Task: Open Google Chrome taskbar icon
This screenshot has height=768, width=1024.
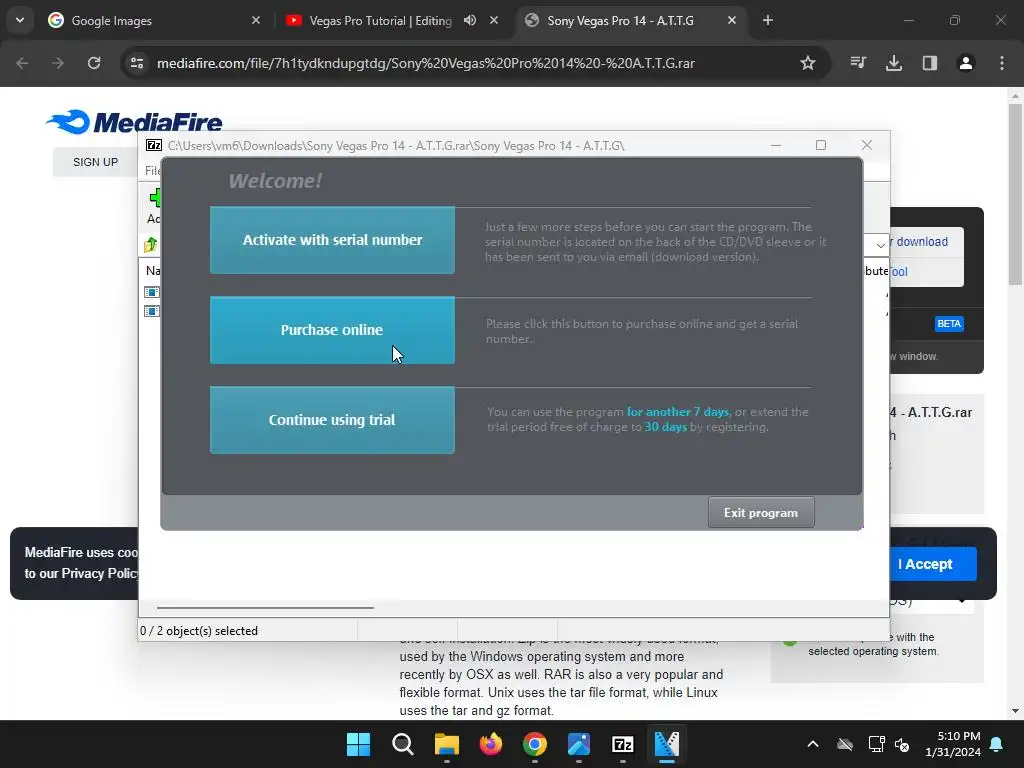Action: pyautogui.click(x=535, y=744)
